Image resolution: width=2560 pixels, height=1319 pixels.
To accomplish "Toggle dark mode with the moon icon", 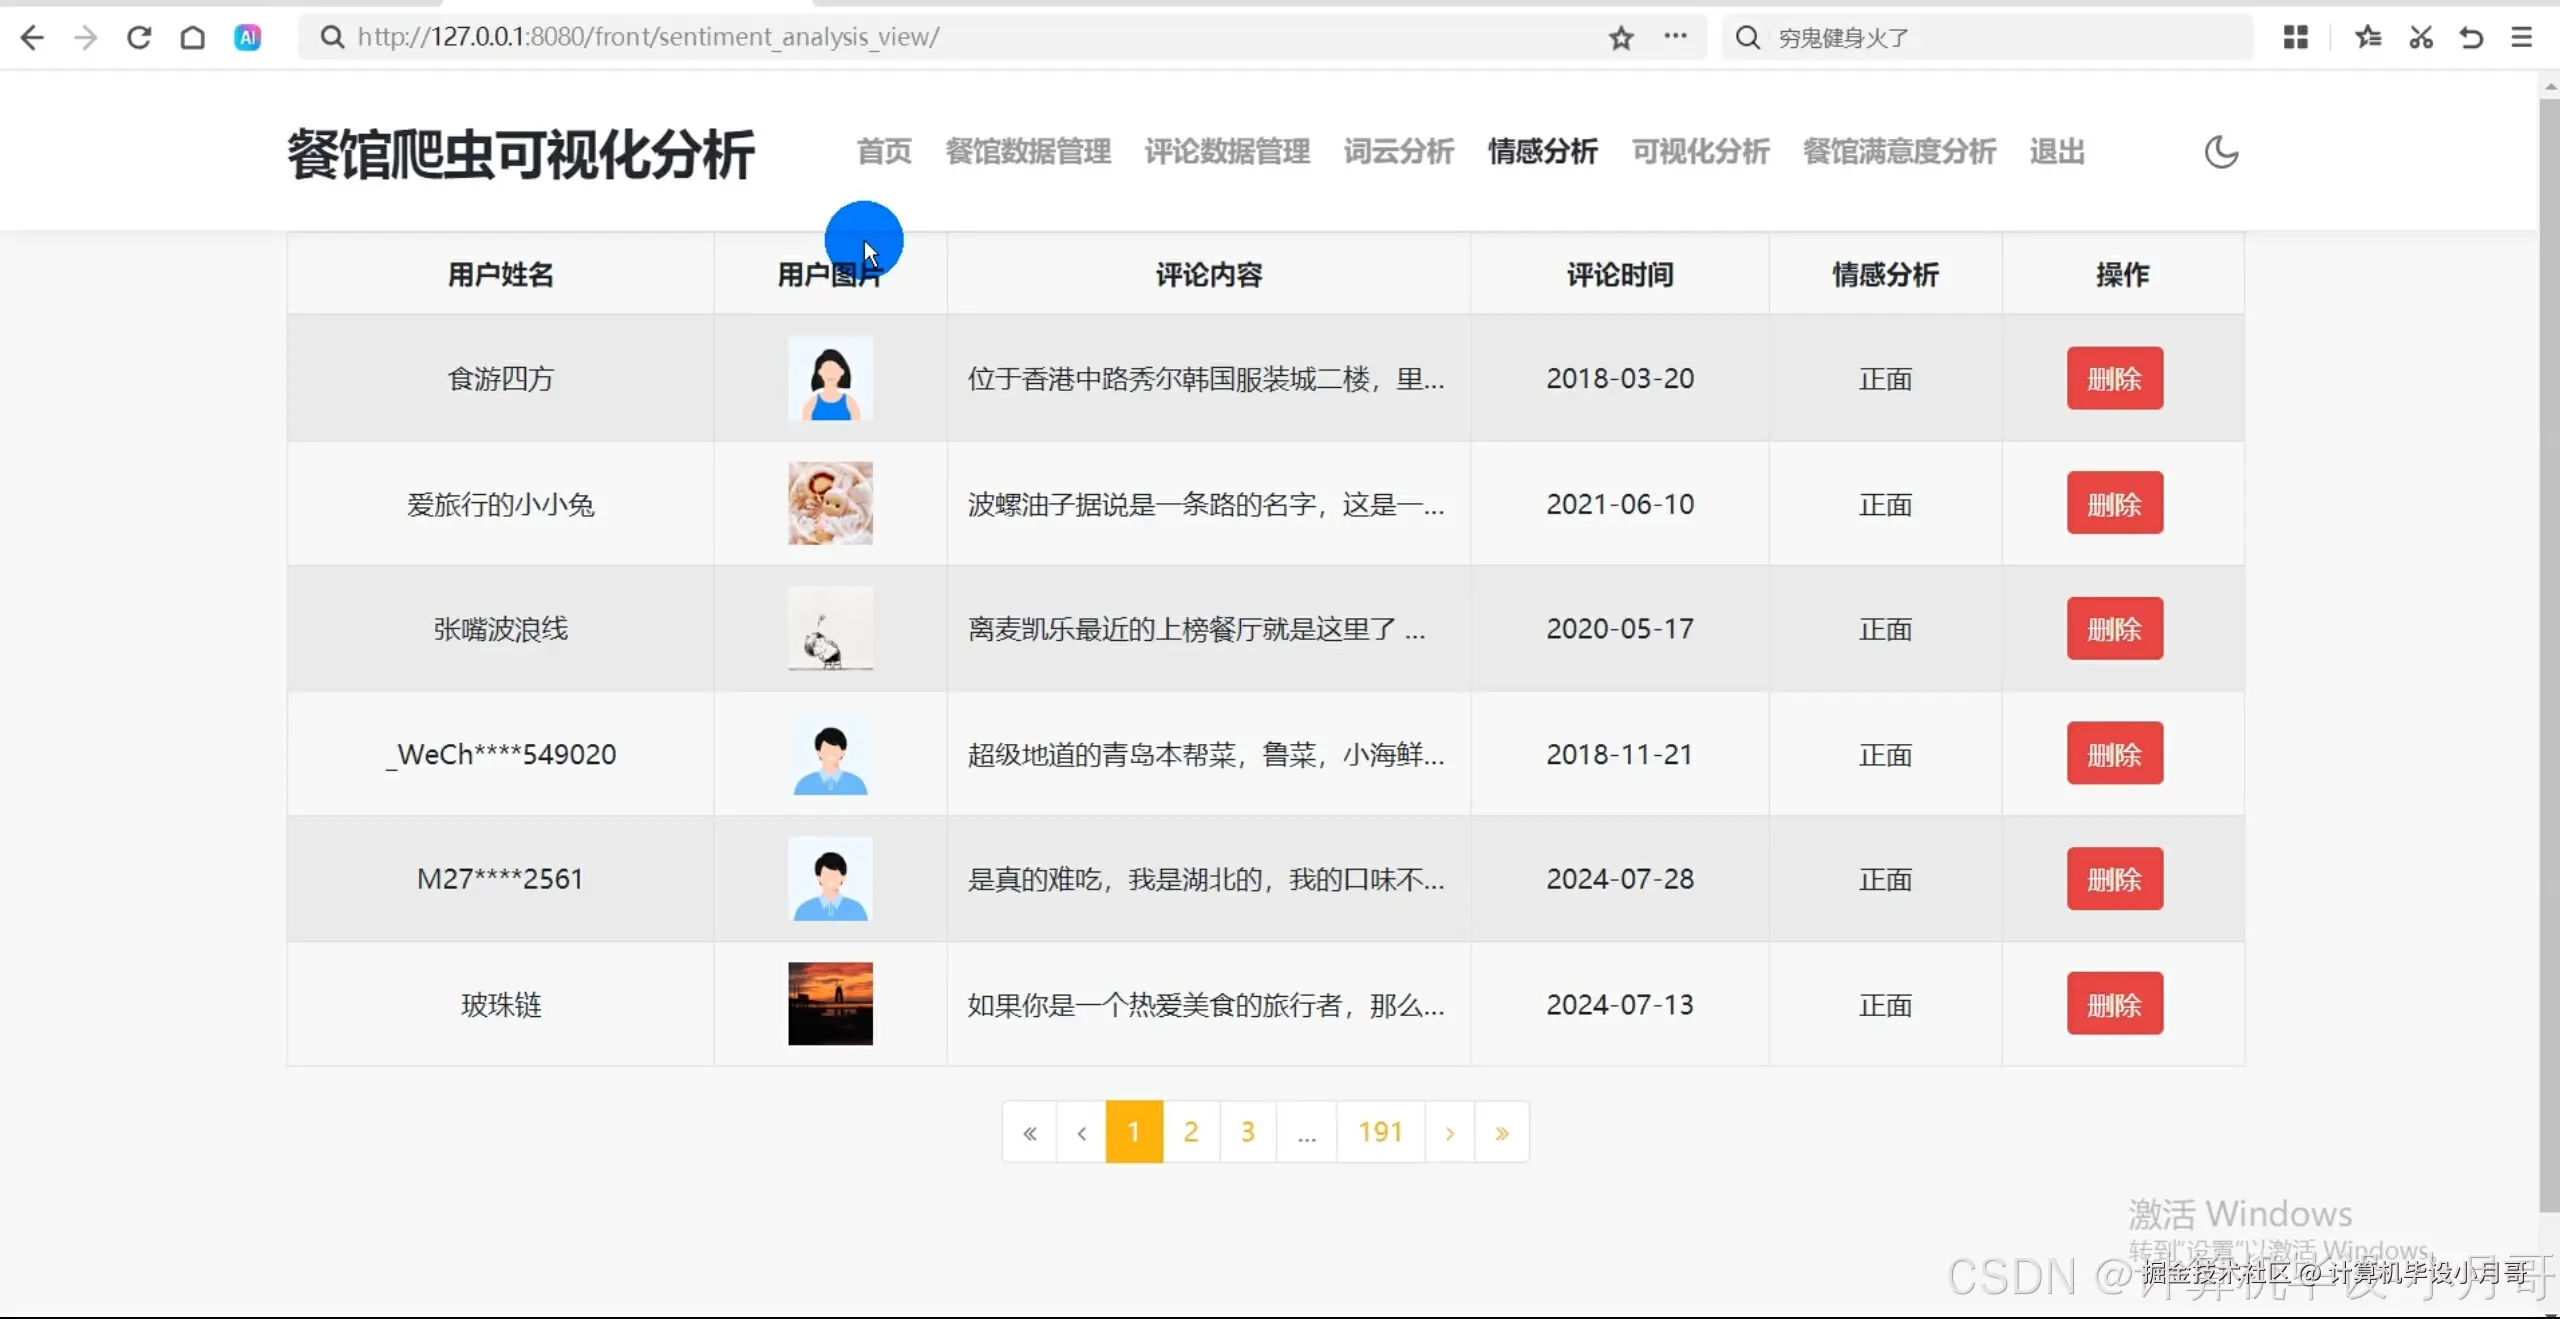I will (2221, 152).
